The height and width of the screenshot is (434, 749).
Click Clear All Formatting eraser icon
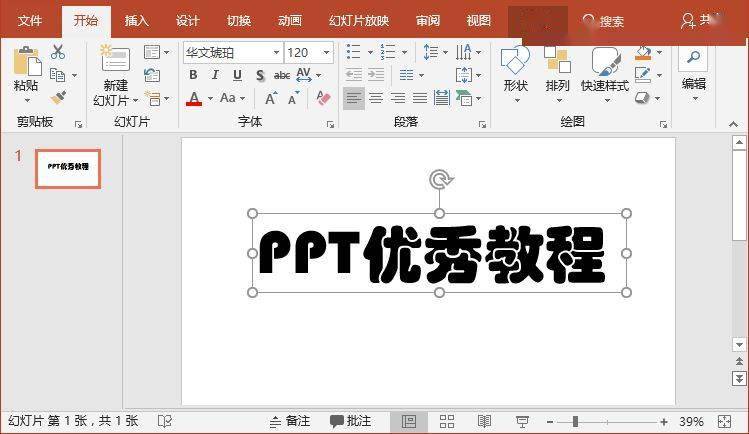click(x=323, y=98)
